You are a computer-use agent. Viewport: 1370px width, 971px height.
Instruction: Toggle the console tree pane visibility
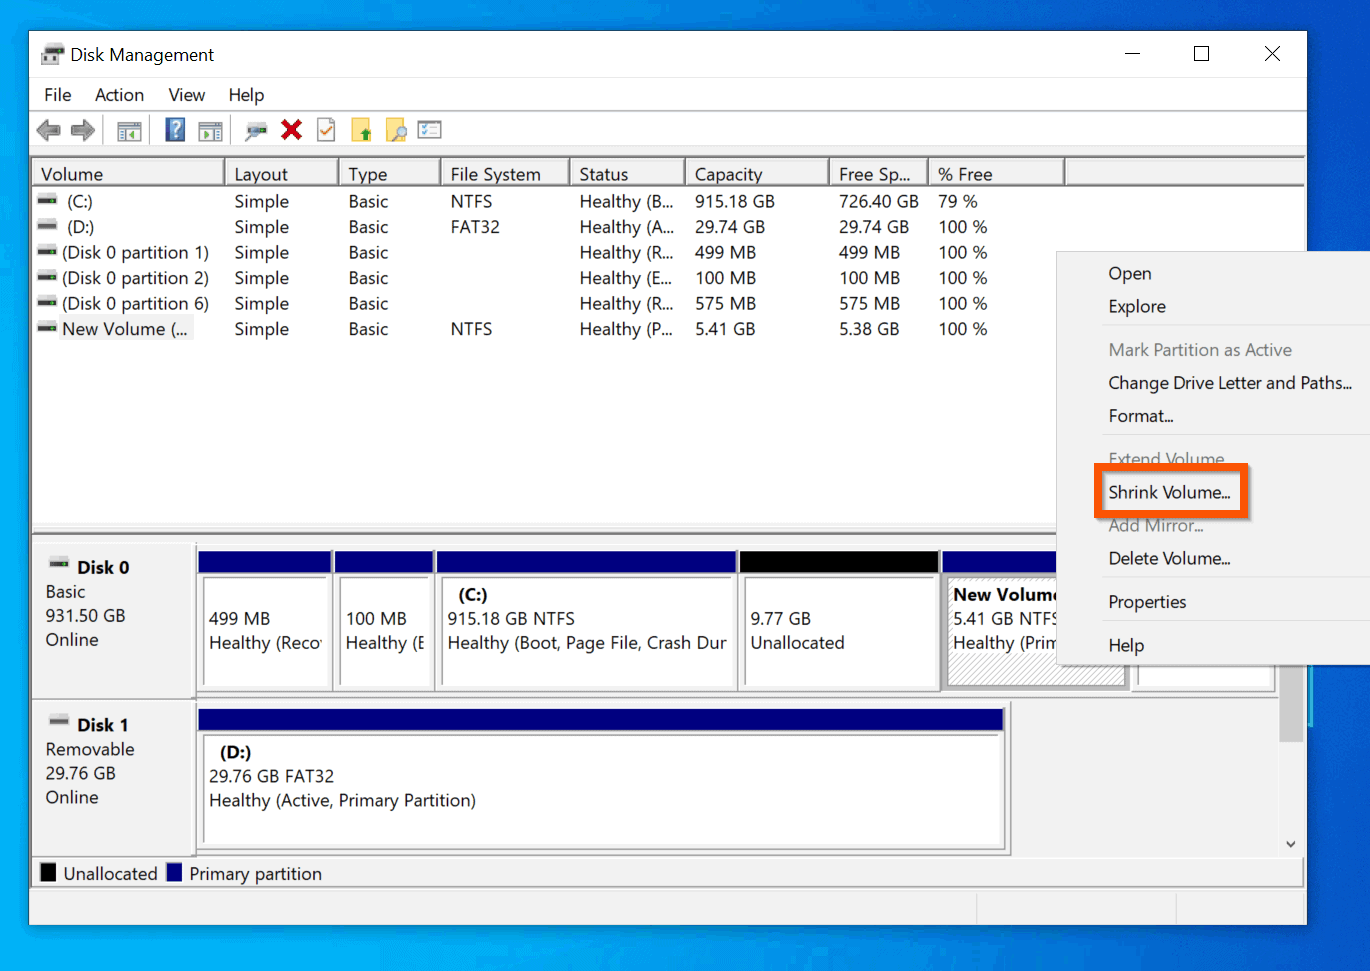(x=128, y=130)
